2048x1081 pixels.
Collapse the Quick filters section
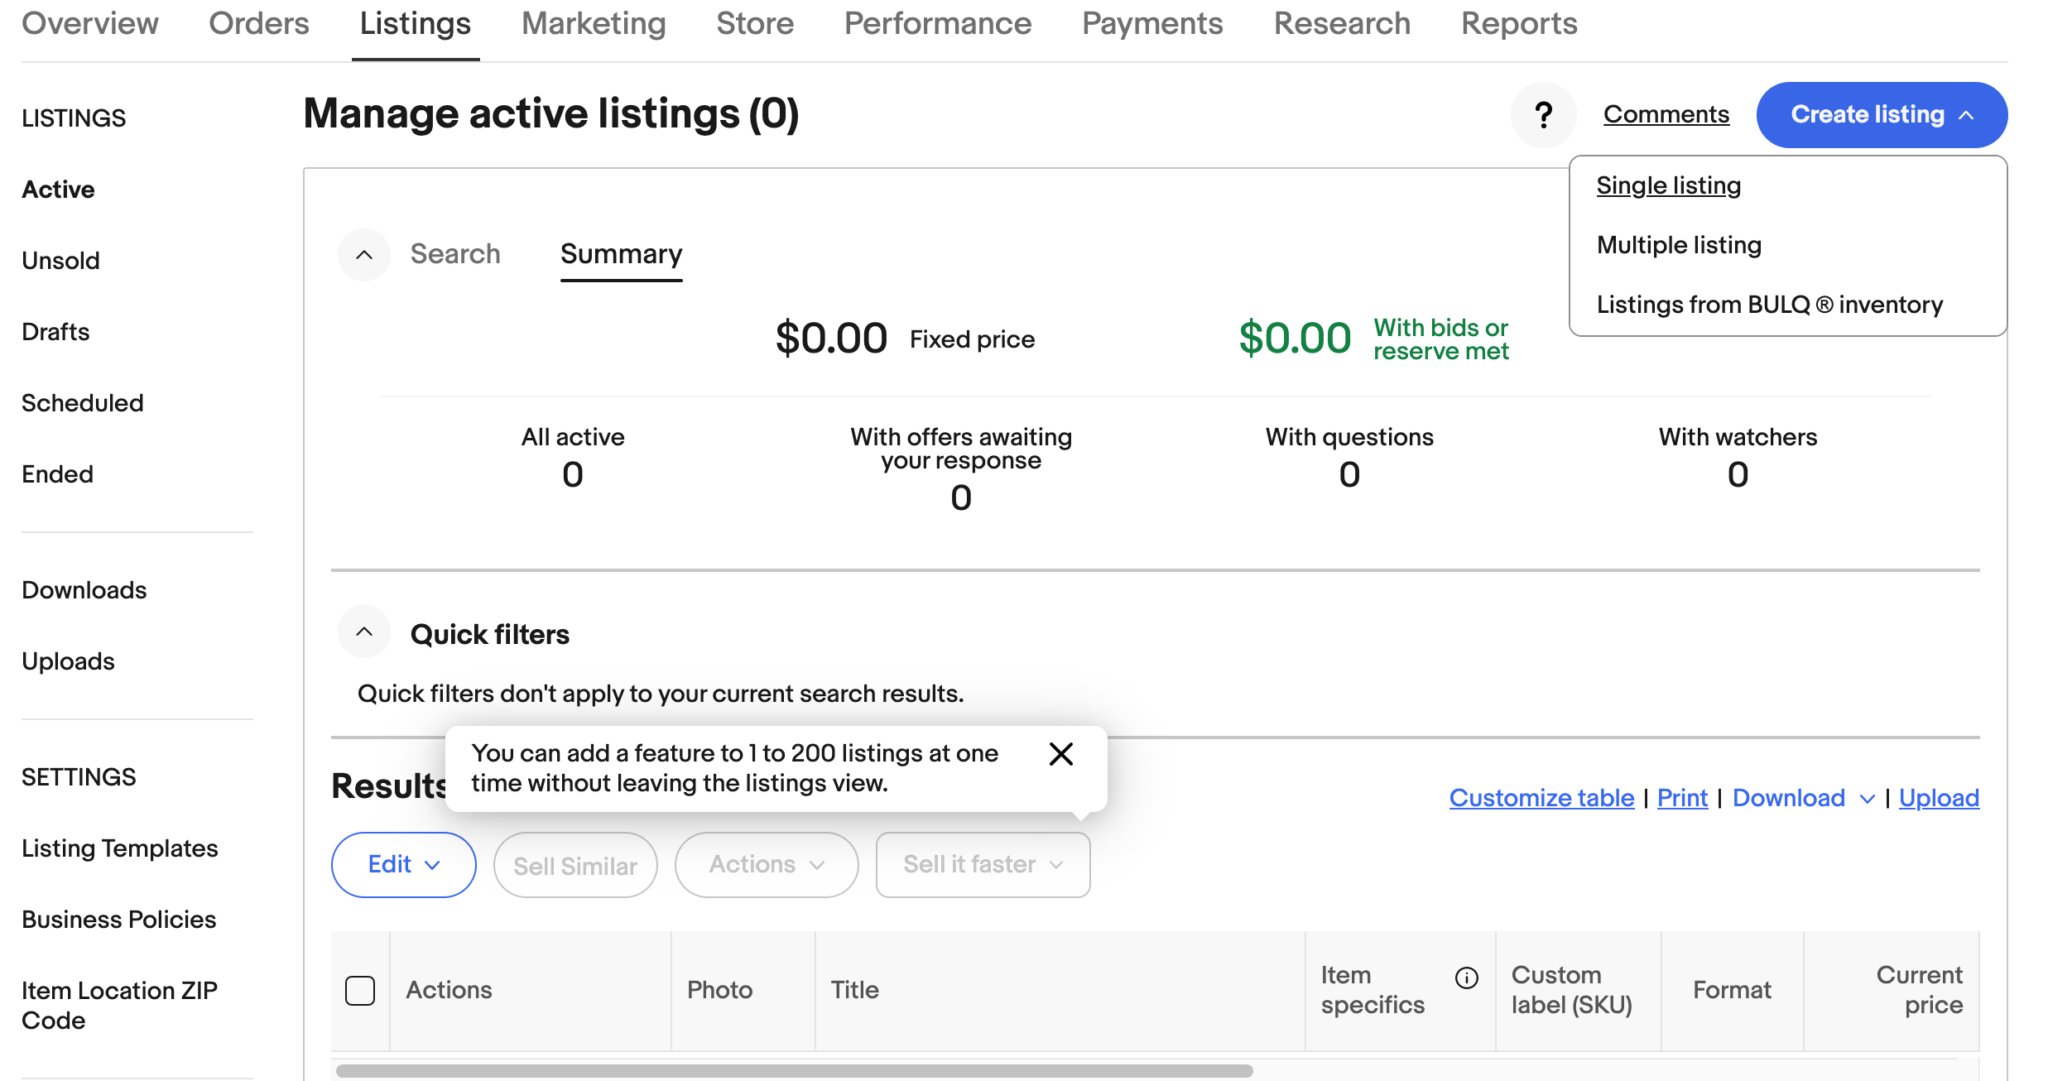363,632
